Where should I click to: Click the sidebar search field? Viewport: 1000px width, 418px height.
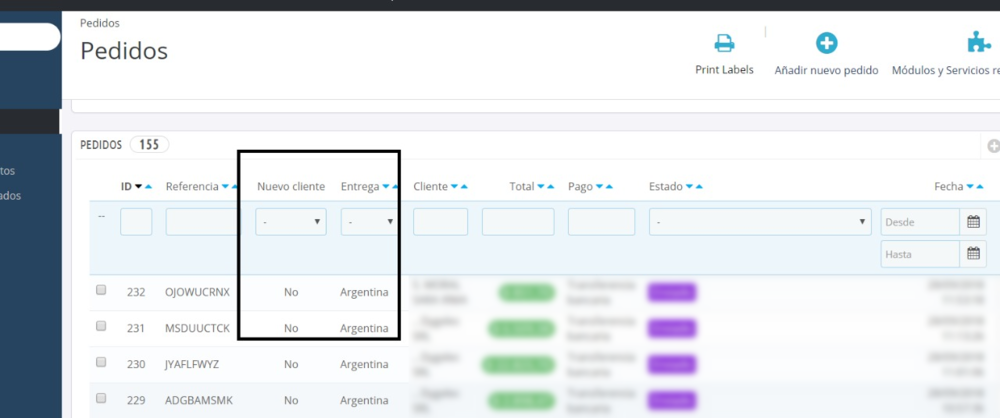[x=30, y=37]
